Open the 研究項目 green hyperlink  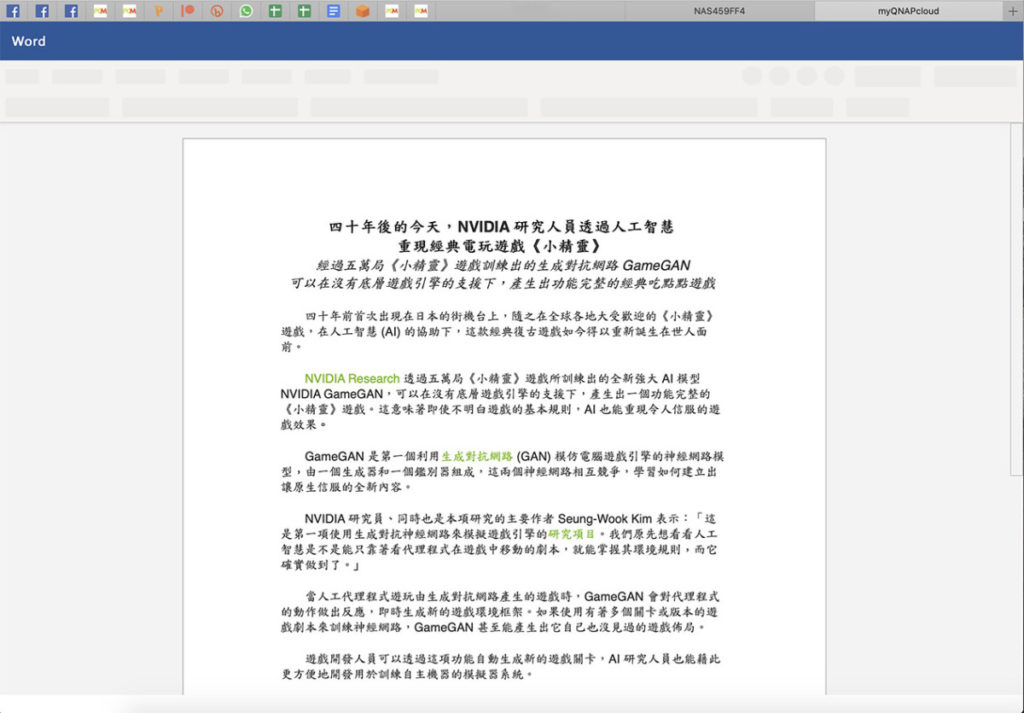coord(571,534)
